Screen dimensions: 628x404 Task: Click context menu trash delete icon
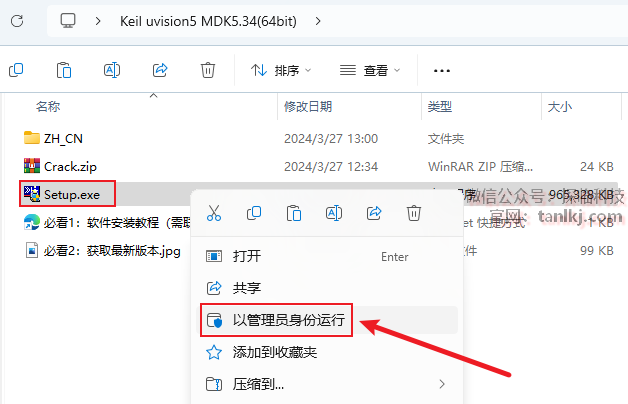point(414,213)
